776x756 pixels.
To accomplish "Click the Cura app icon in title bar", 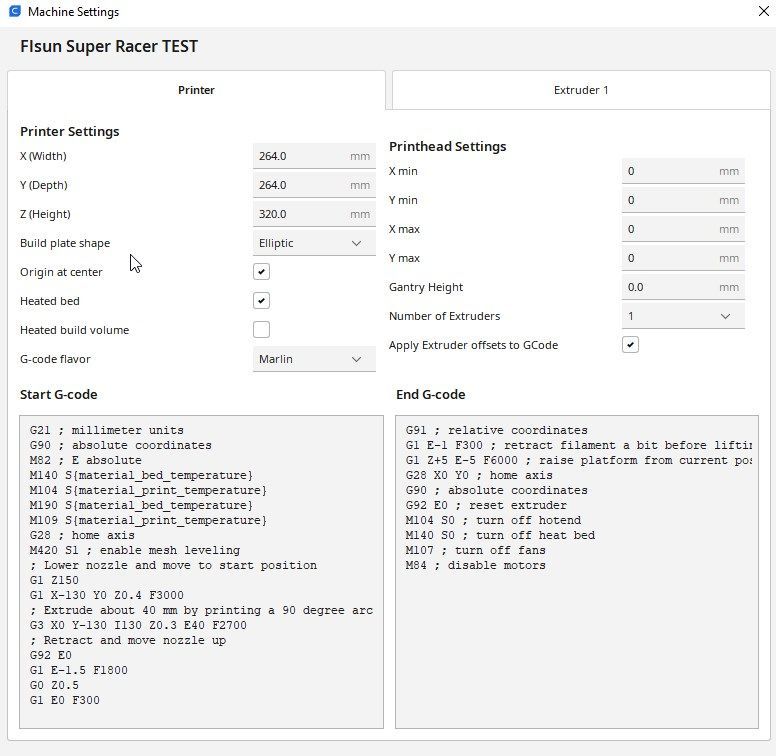I will pyautogui.click(x=14, y=12).
